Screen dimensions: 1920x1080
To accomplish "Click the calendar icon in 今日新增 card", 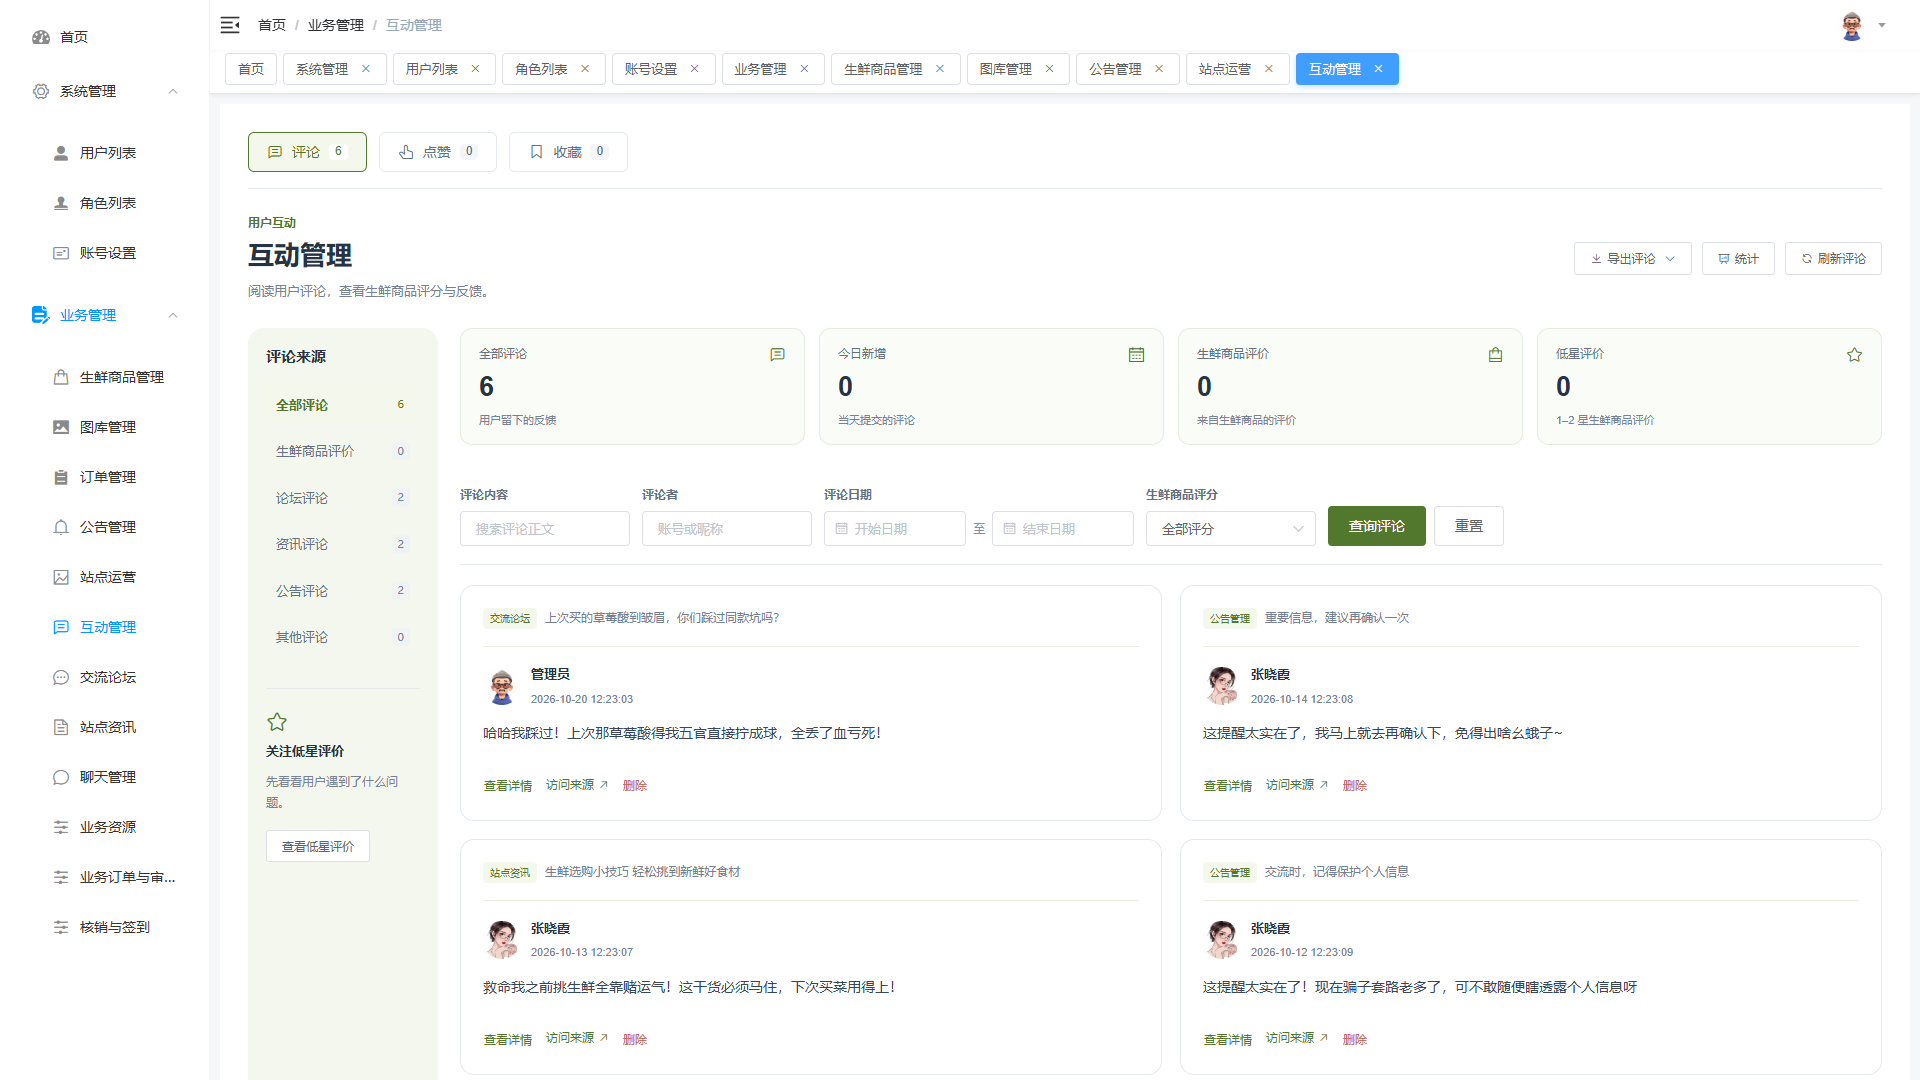I will point(1136,355).
